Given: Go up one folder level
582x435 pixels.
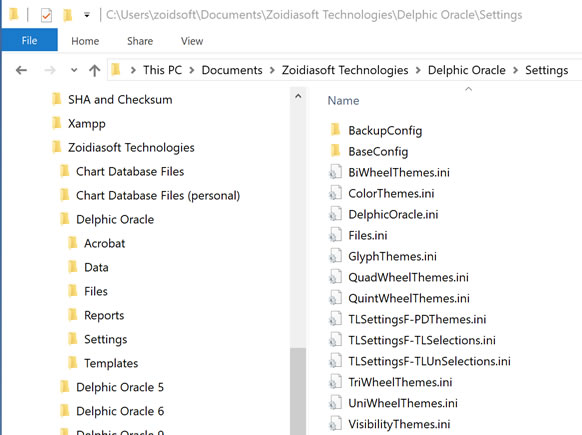Looking at the screenshot, I should (x=94, y=70).
